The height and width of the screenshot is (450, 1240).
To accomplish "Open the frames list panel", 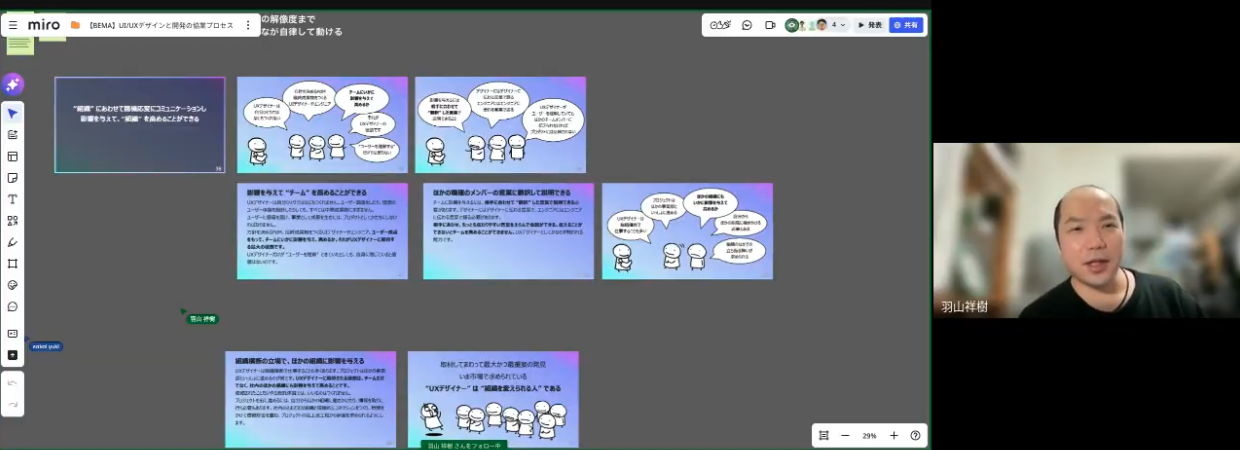I will click(x=824, y=436).
